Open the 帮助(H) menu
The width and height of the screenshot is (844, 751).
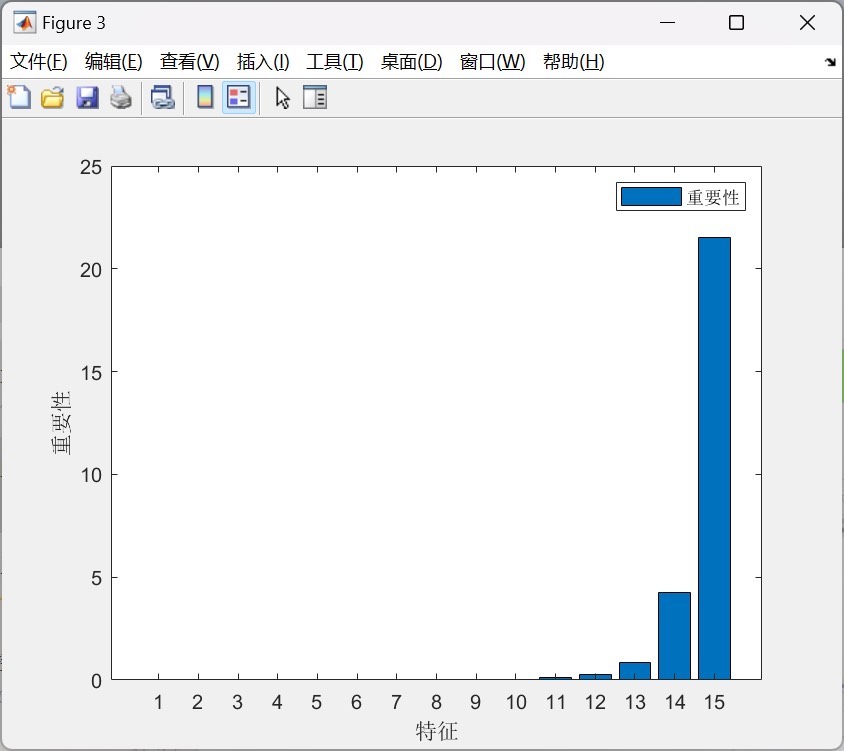tap(574, 62)
